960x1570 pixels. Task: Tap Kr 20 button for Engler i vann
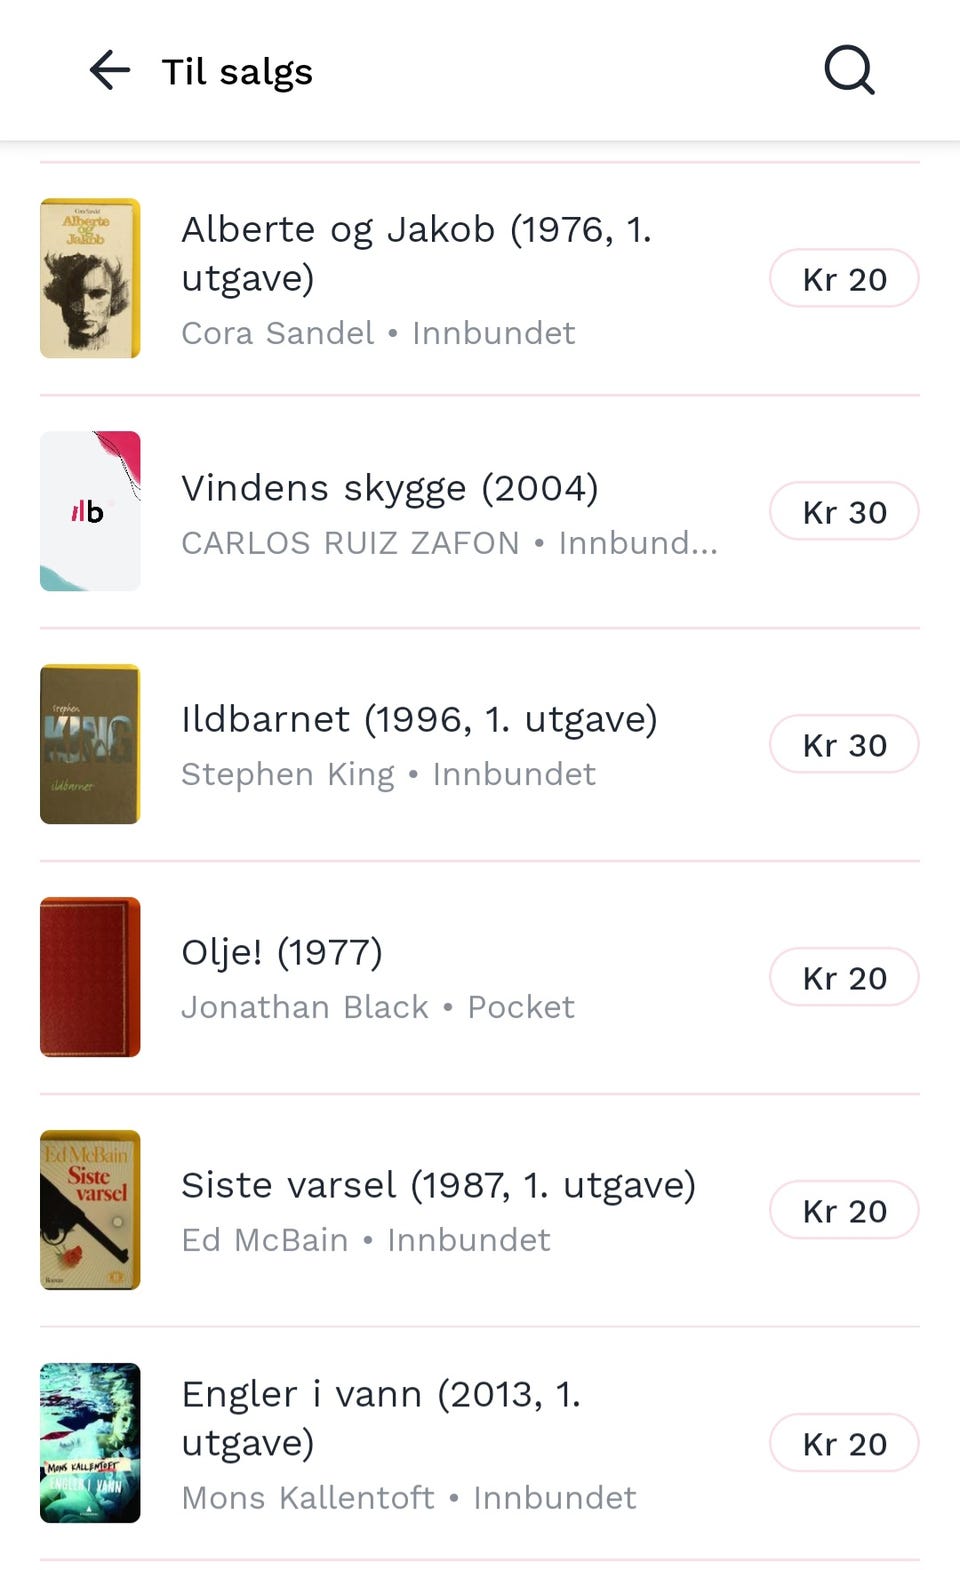pyautogui.click(x=844, y=1444)
